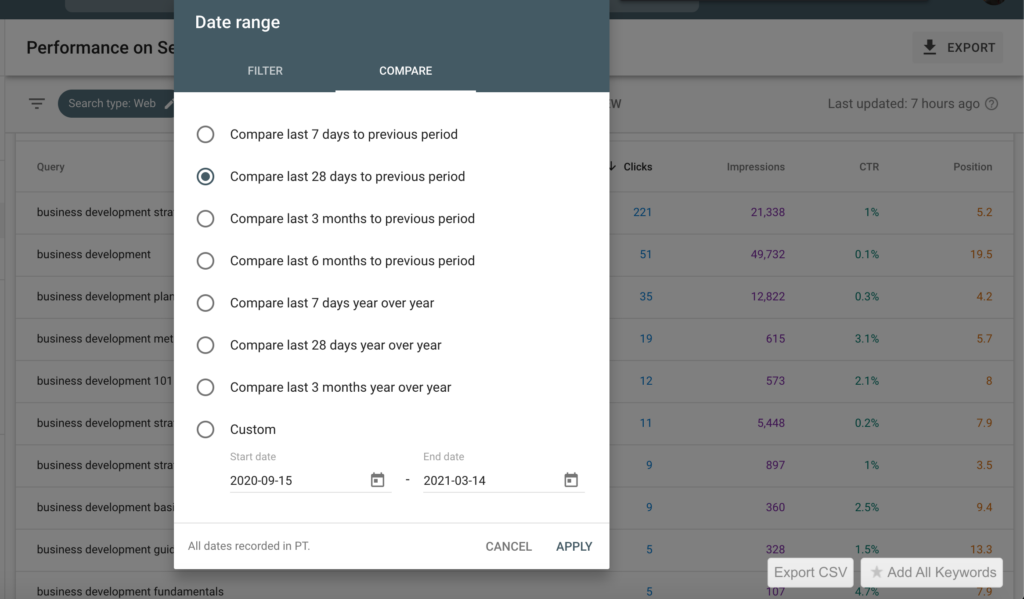
Task: Open the End date calendar picker
Action: click(x=570, y=480)
